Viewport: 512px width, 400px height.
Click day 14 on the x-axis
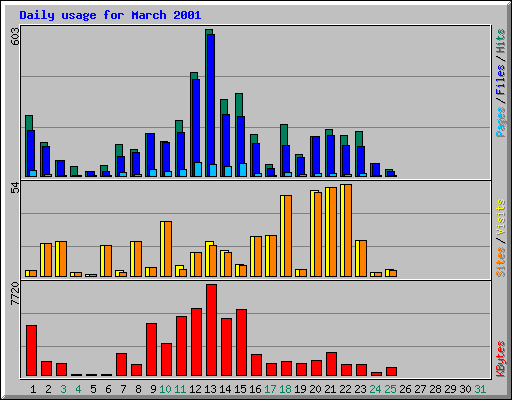point(225,389)
